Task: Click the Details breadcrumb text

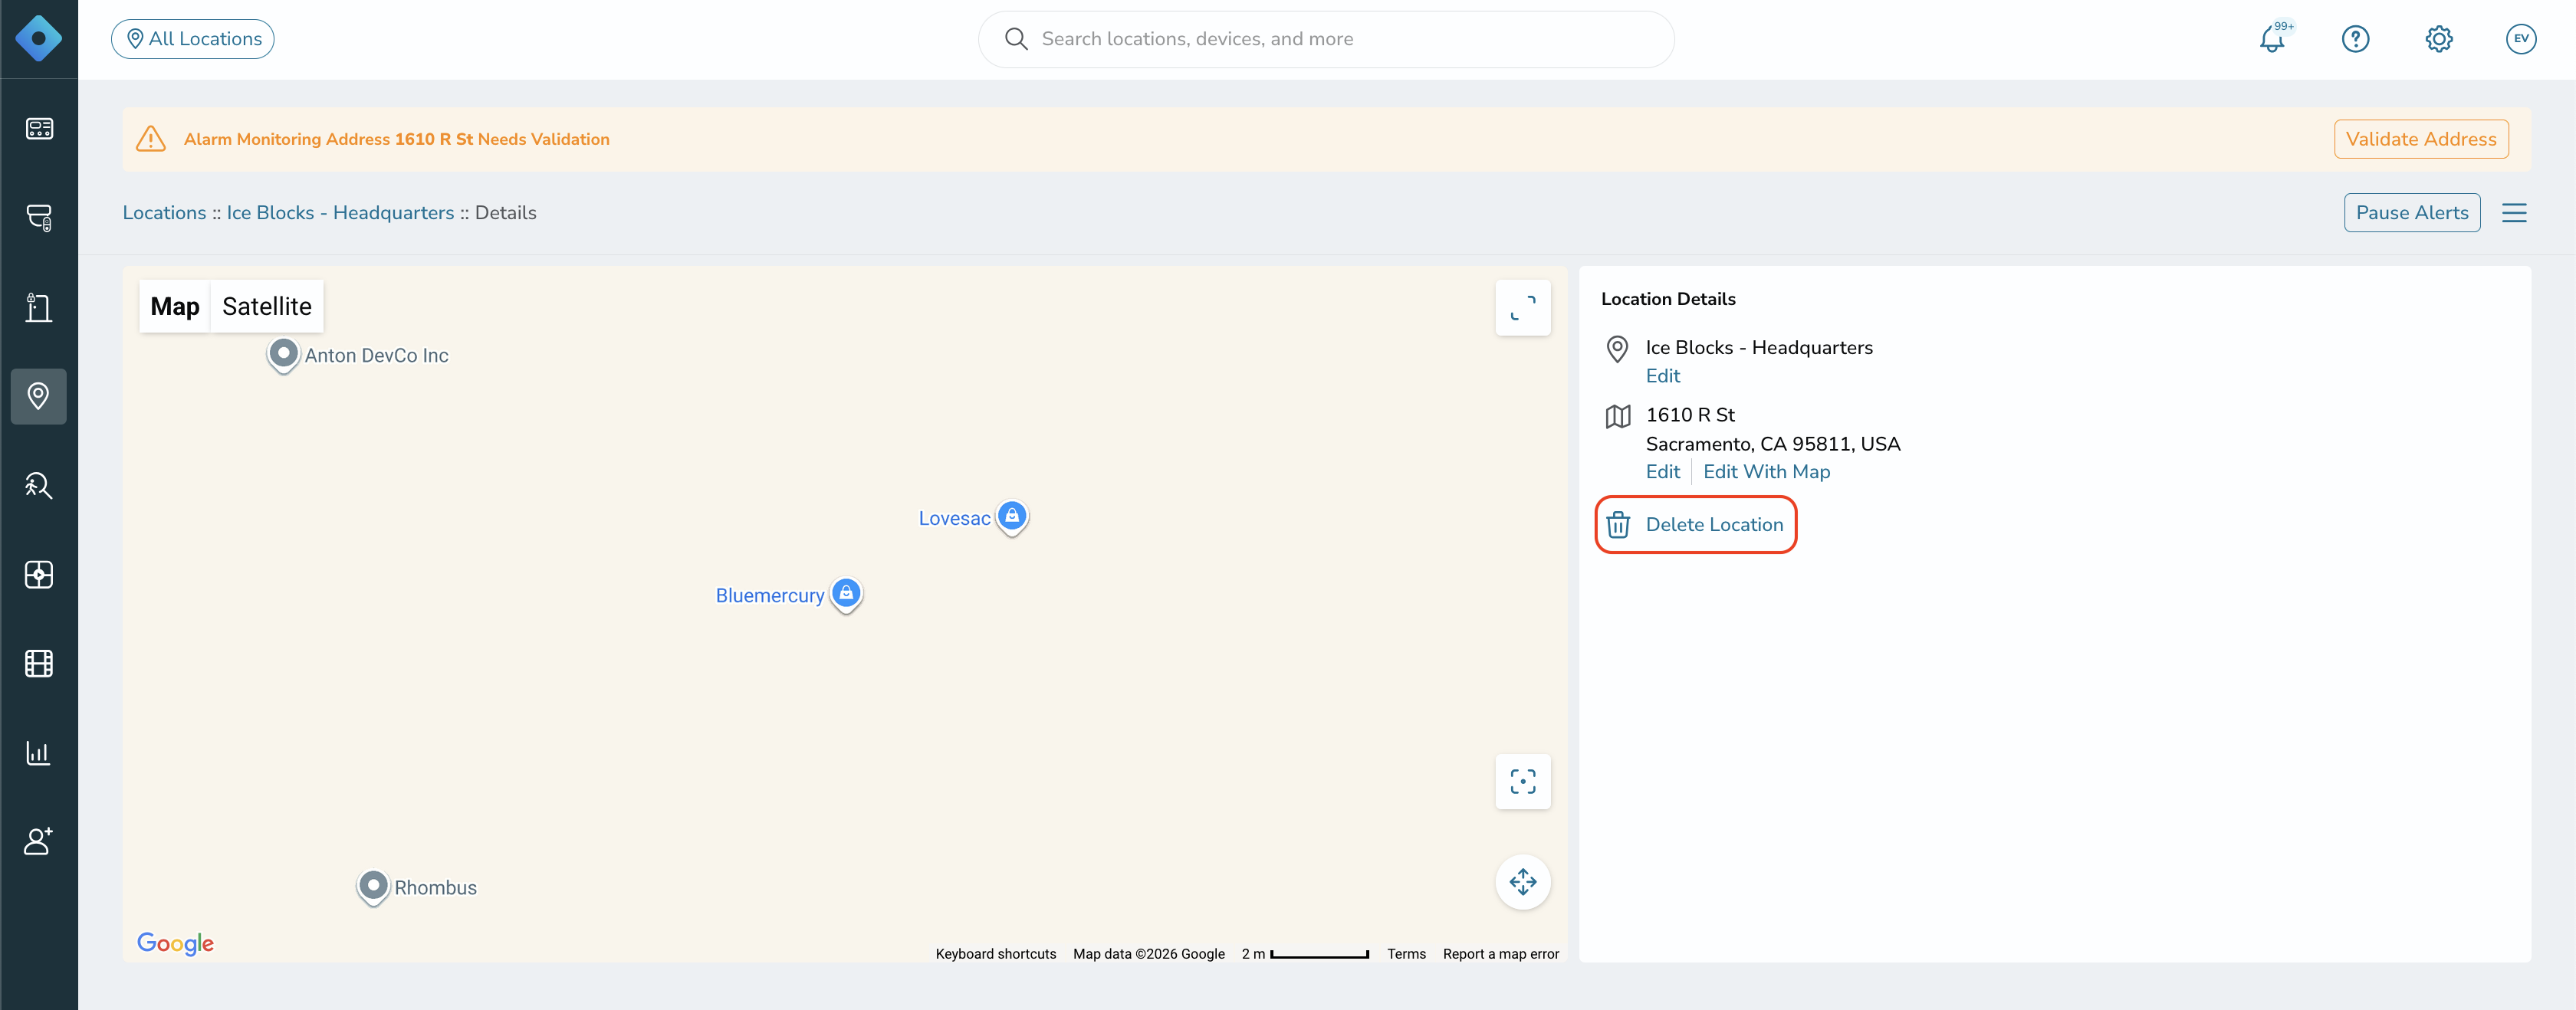Action: 506,213
